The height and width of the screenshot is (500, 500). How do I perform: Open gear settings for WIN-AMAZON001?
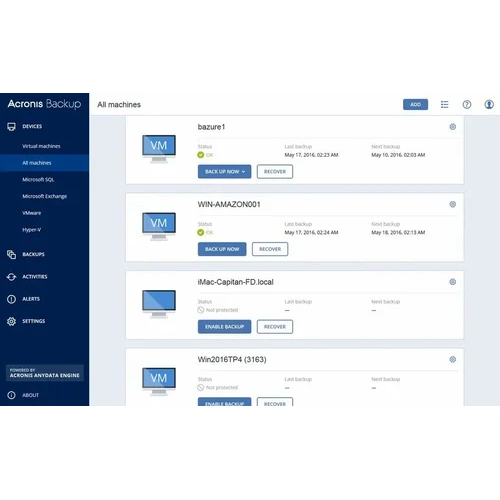tap(453, 204)
